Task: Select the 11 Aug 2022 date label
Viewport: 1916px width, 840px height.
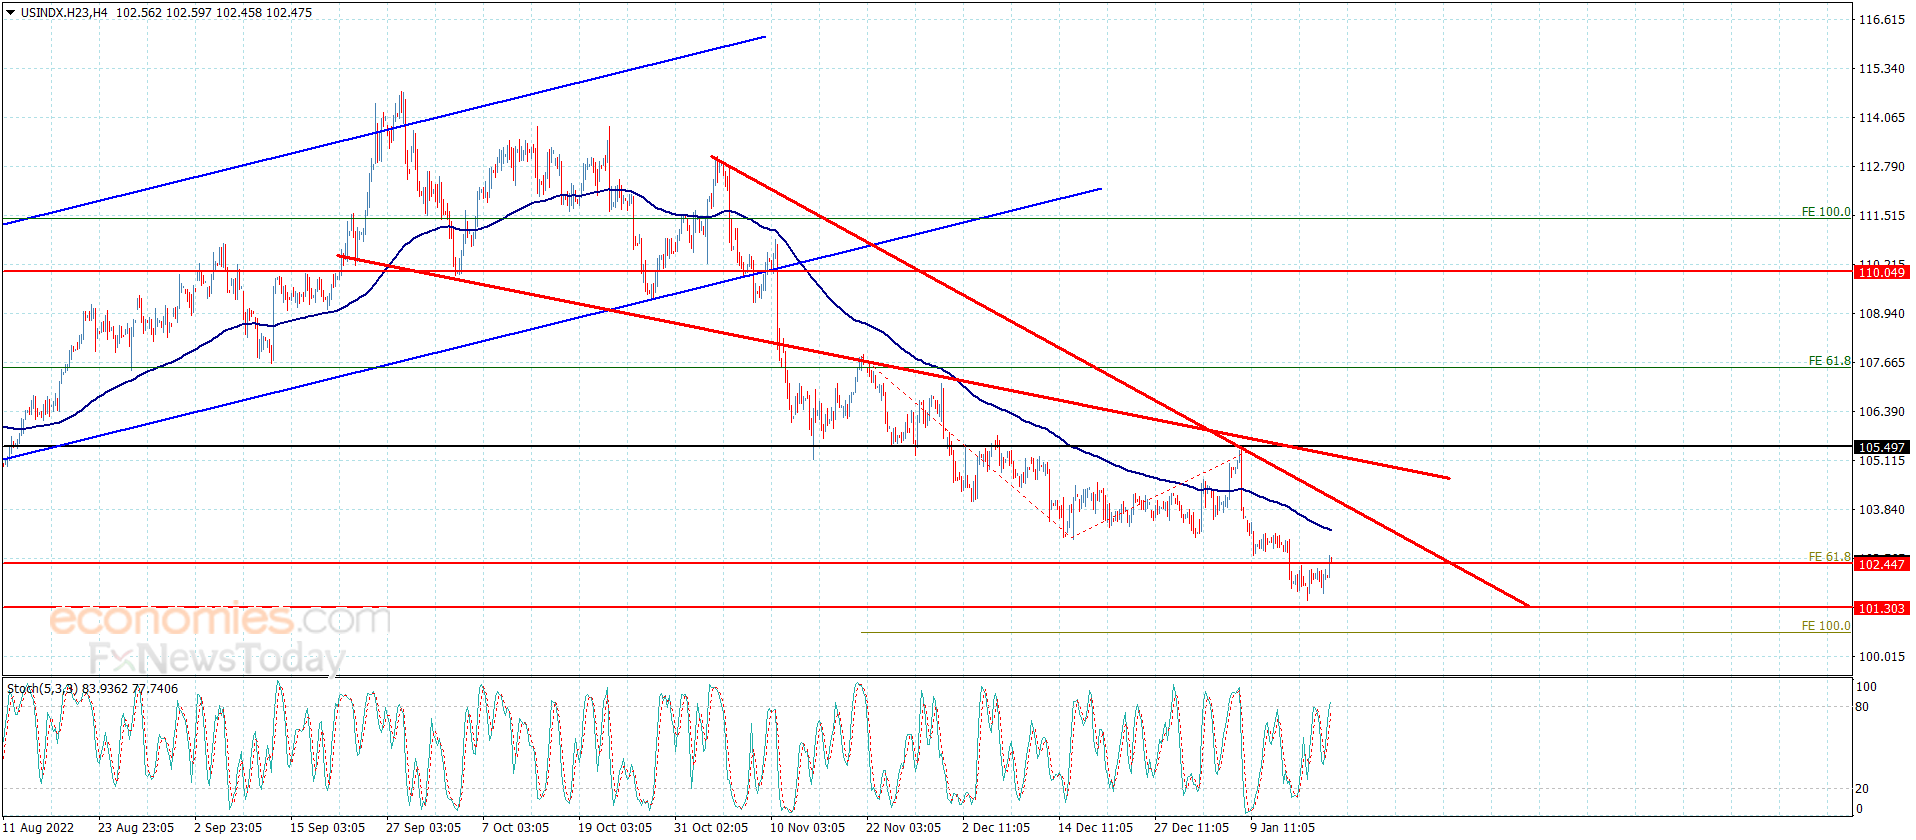Action: (40, 827)
